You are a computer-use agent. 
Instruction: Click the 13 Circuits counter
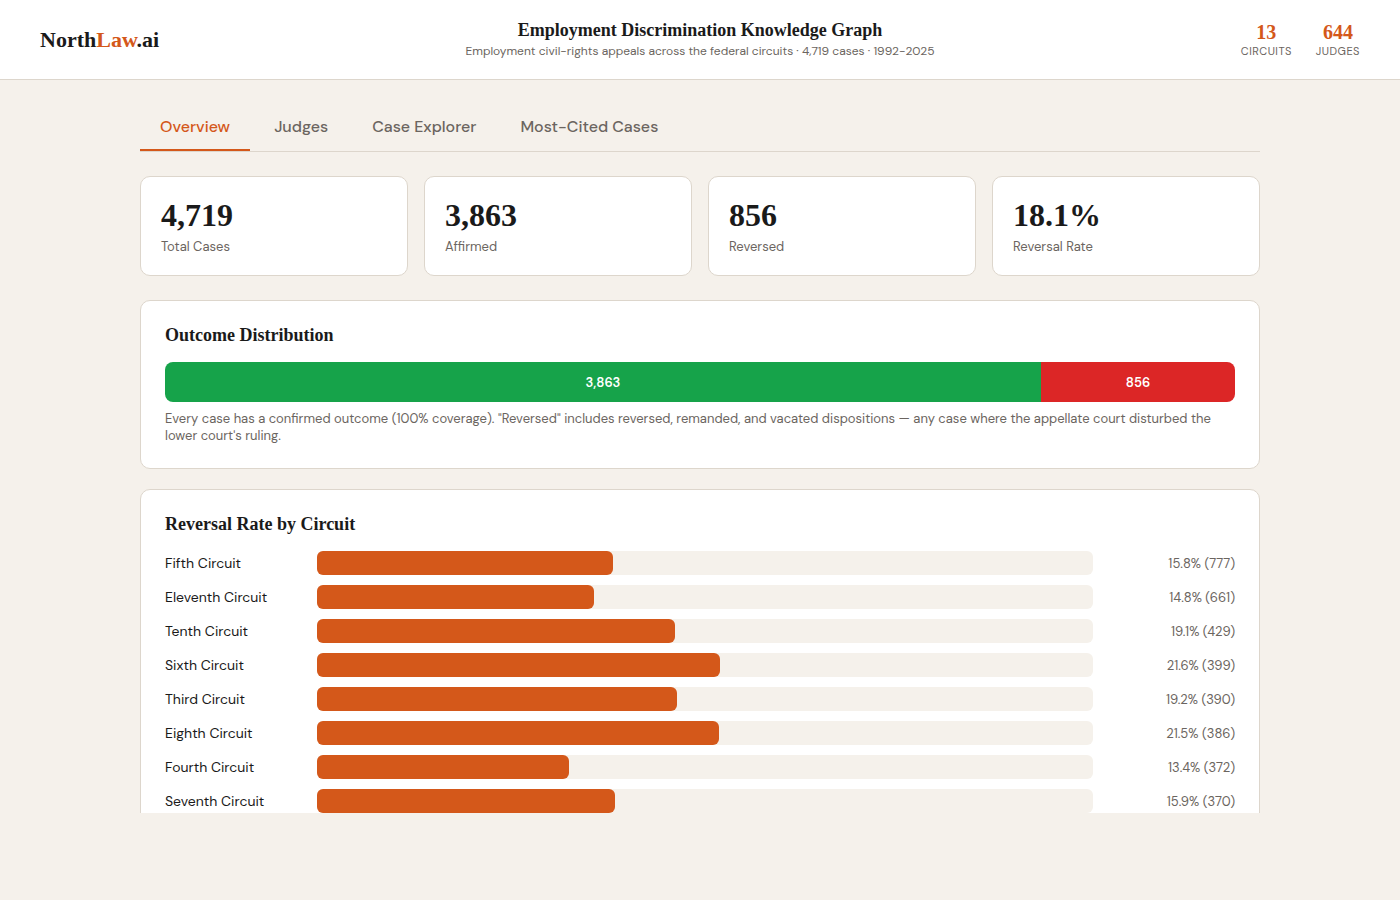tap(1266, 40)
